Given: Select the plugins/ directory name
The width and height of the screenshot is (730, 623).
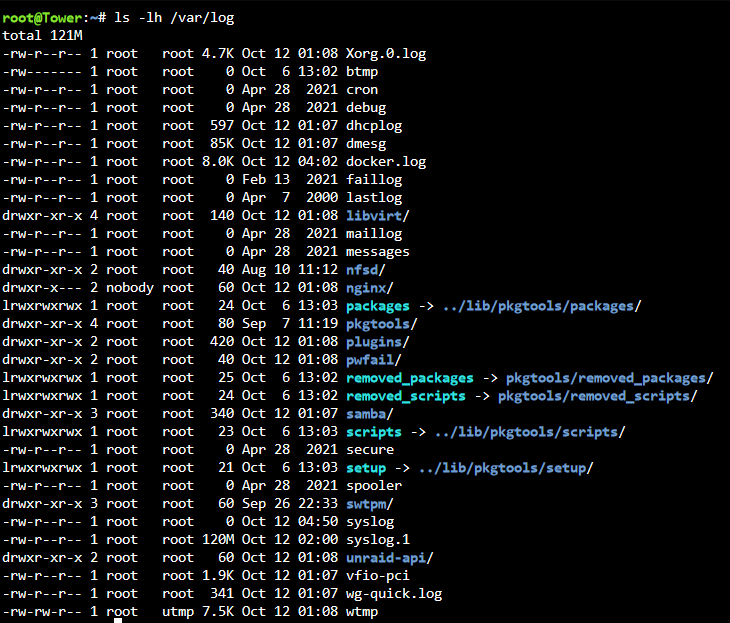Looking at the screenshot, I should coord(378,342).
